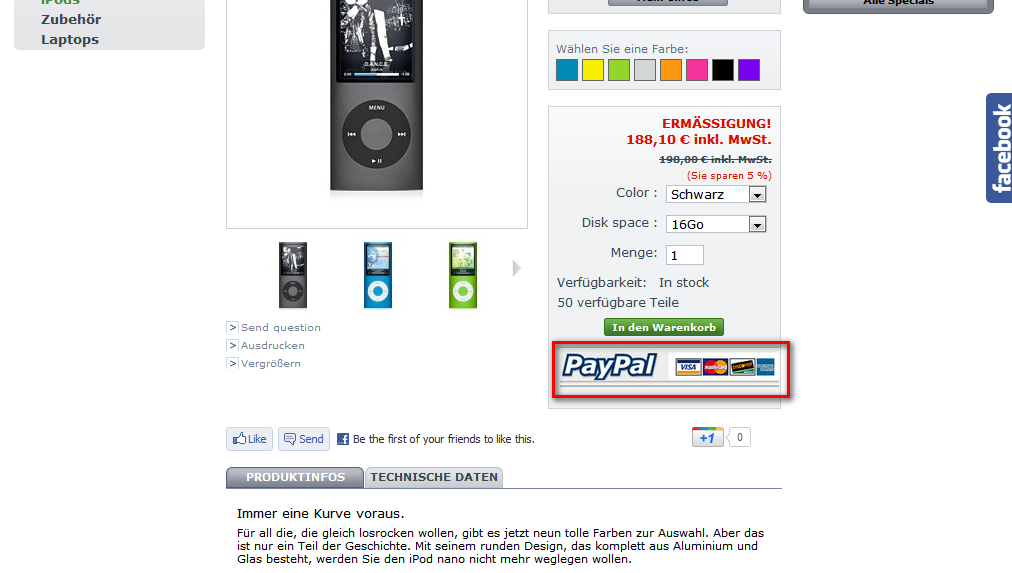1012x573 pixels.
Task: Click the Facebook Like thumbs-up button
Action: pyautogui.click(x=249, y=439)
